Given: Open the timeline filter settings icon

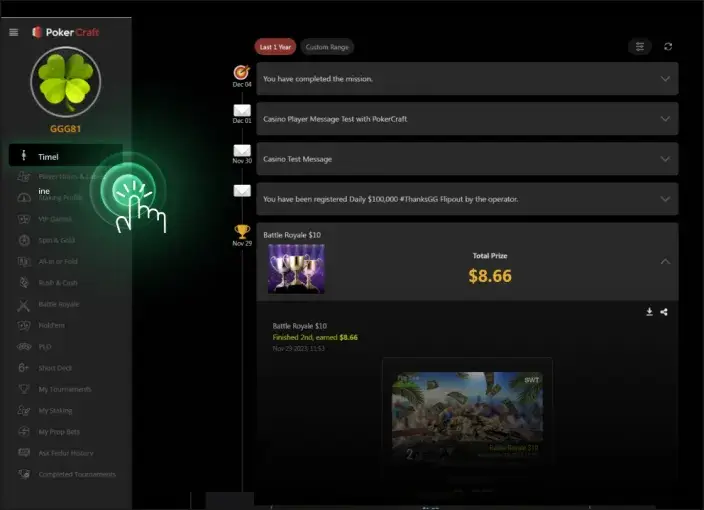Looking at the screenshot, I should (640, 47).
